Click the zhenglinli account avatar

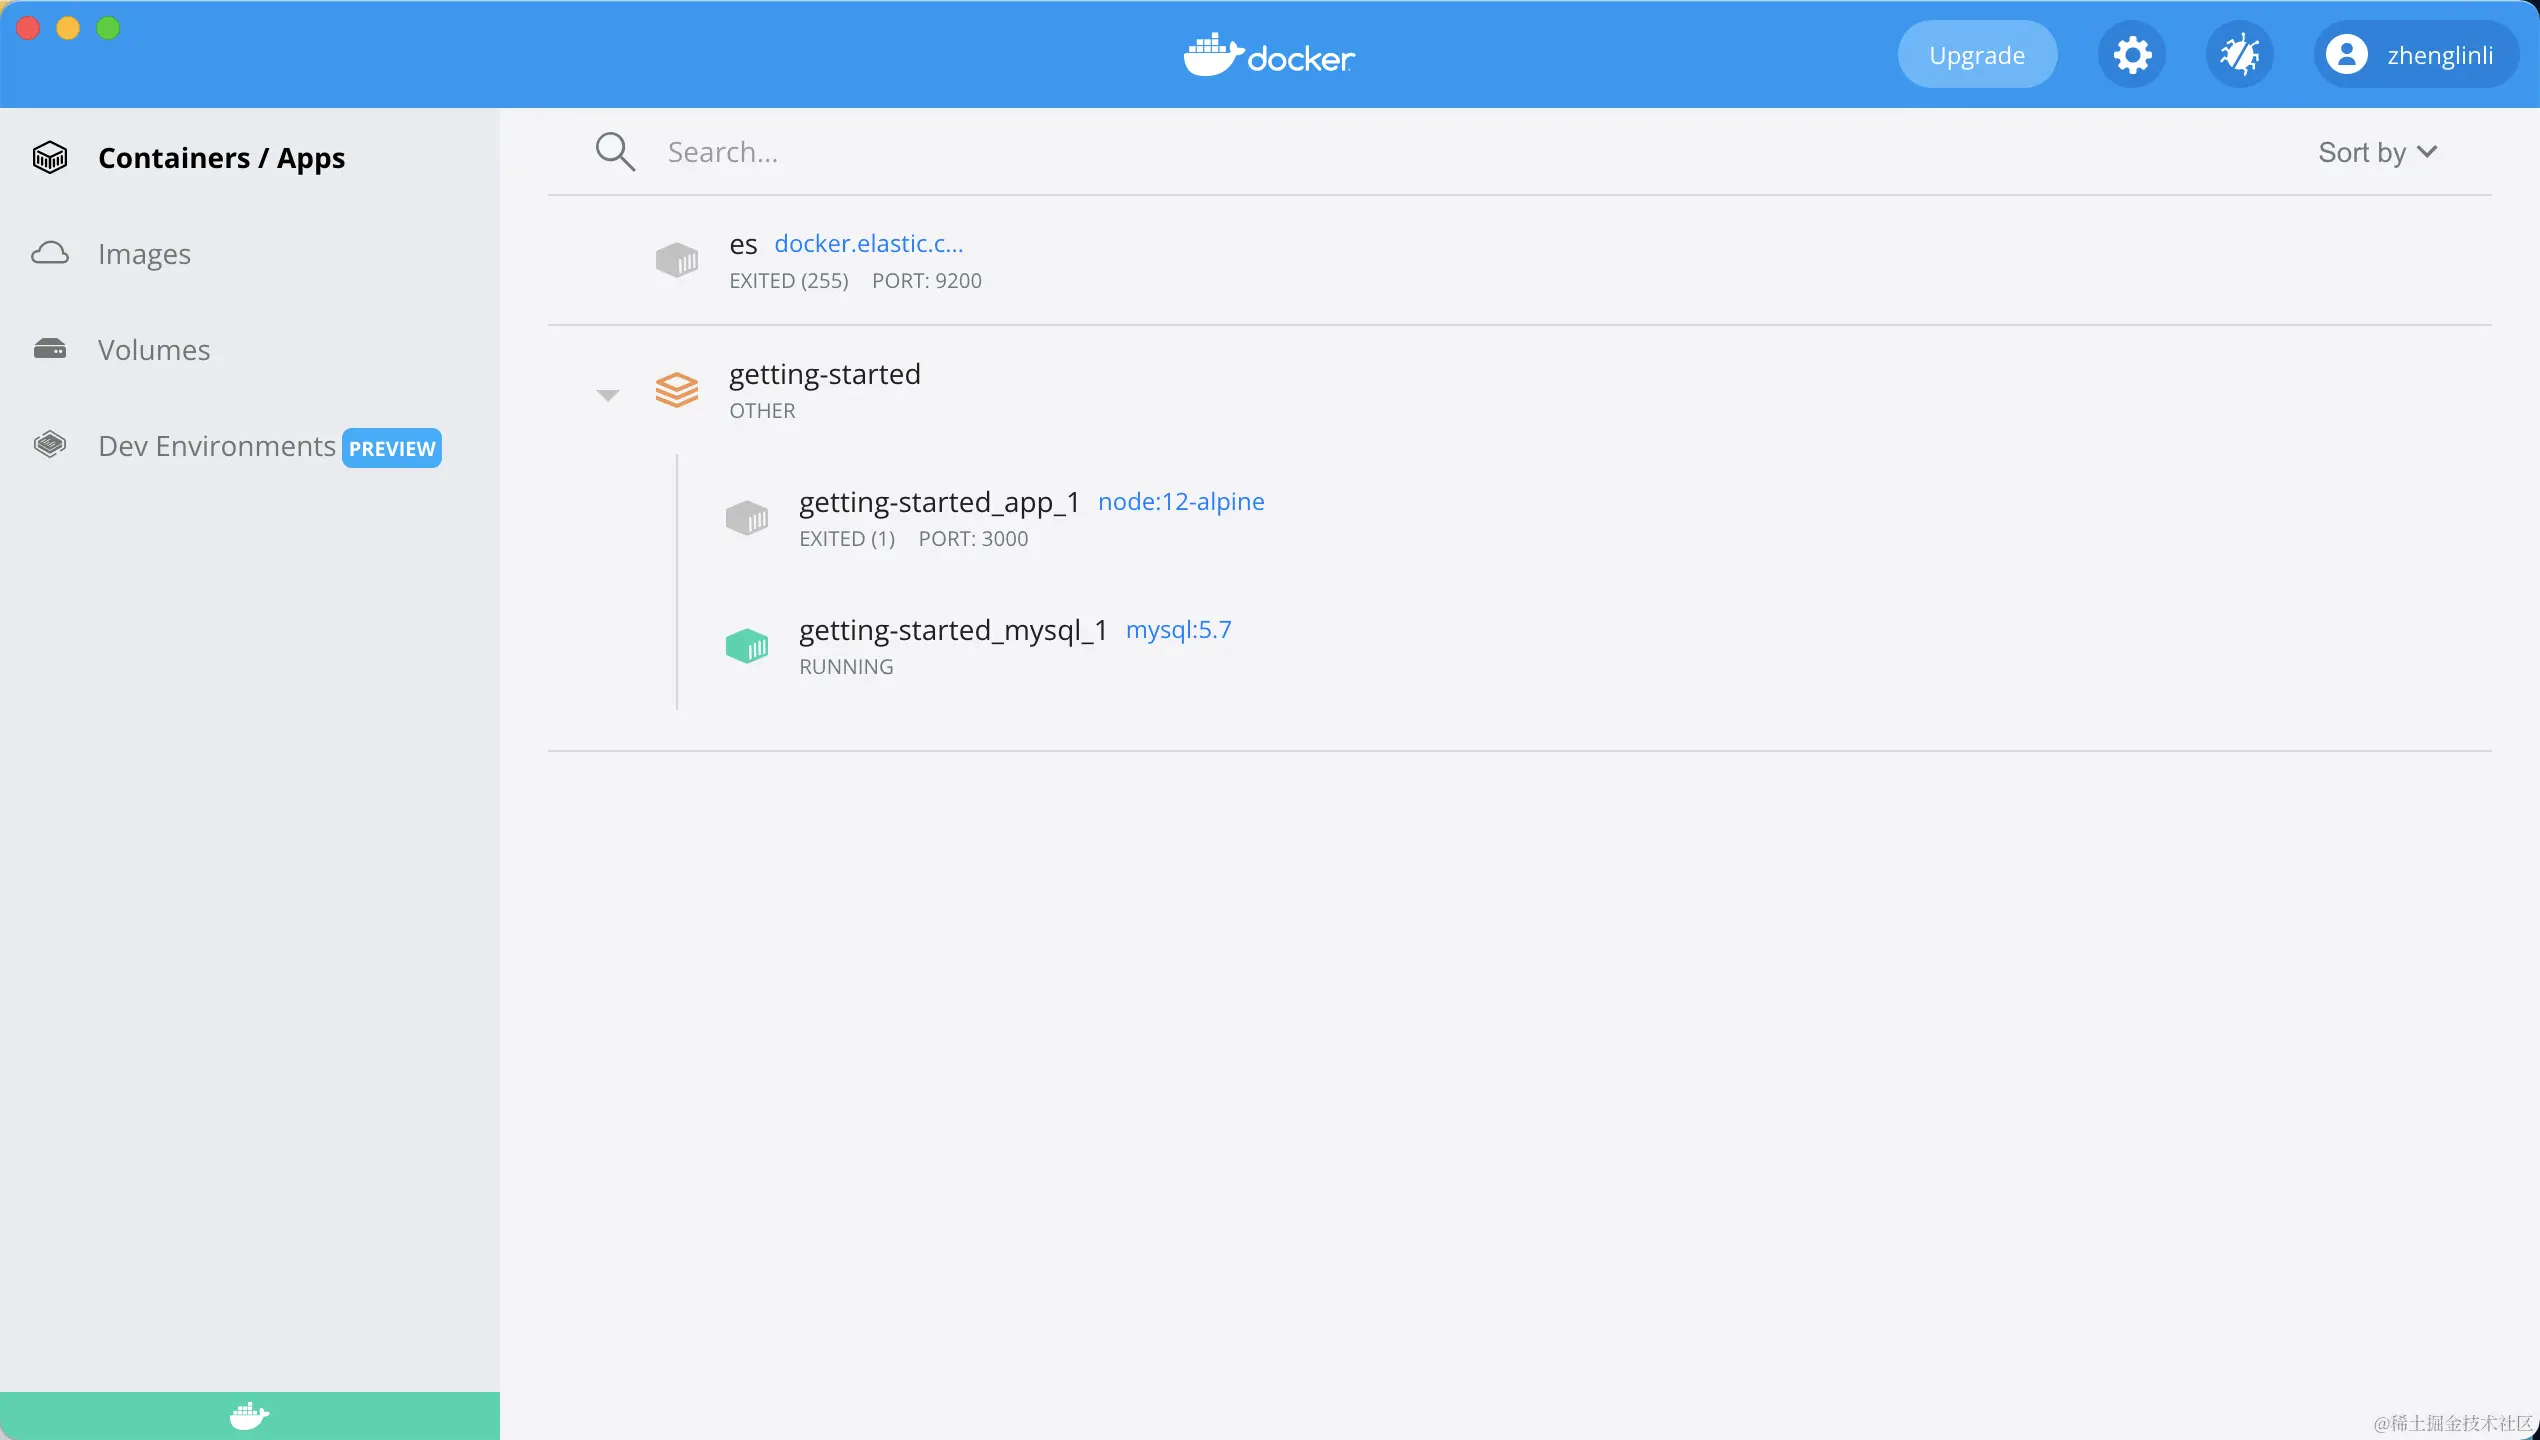pyautogui.click(x=2346, y=55)
